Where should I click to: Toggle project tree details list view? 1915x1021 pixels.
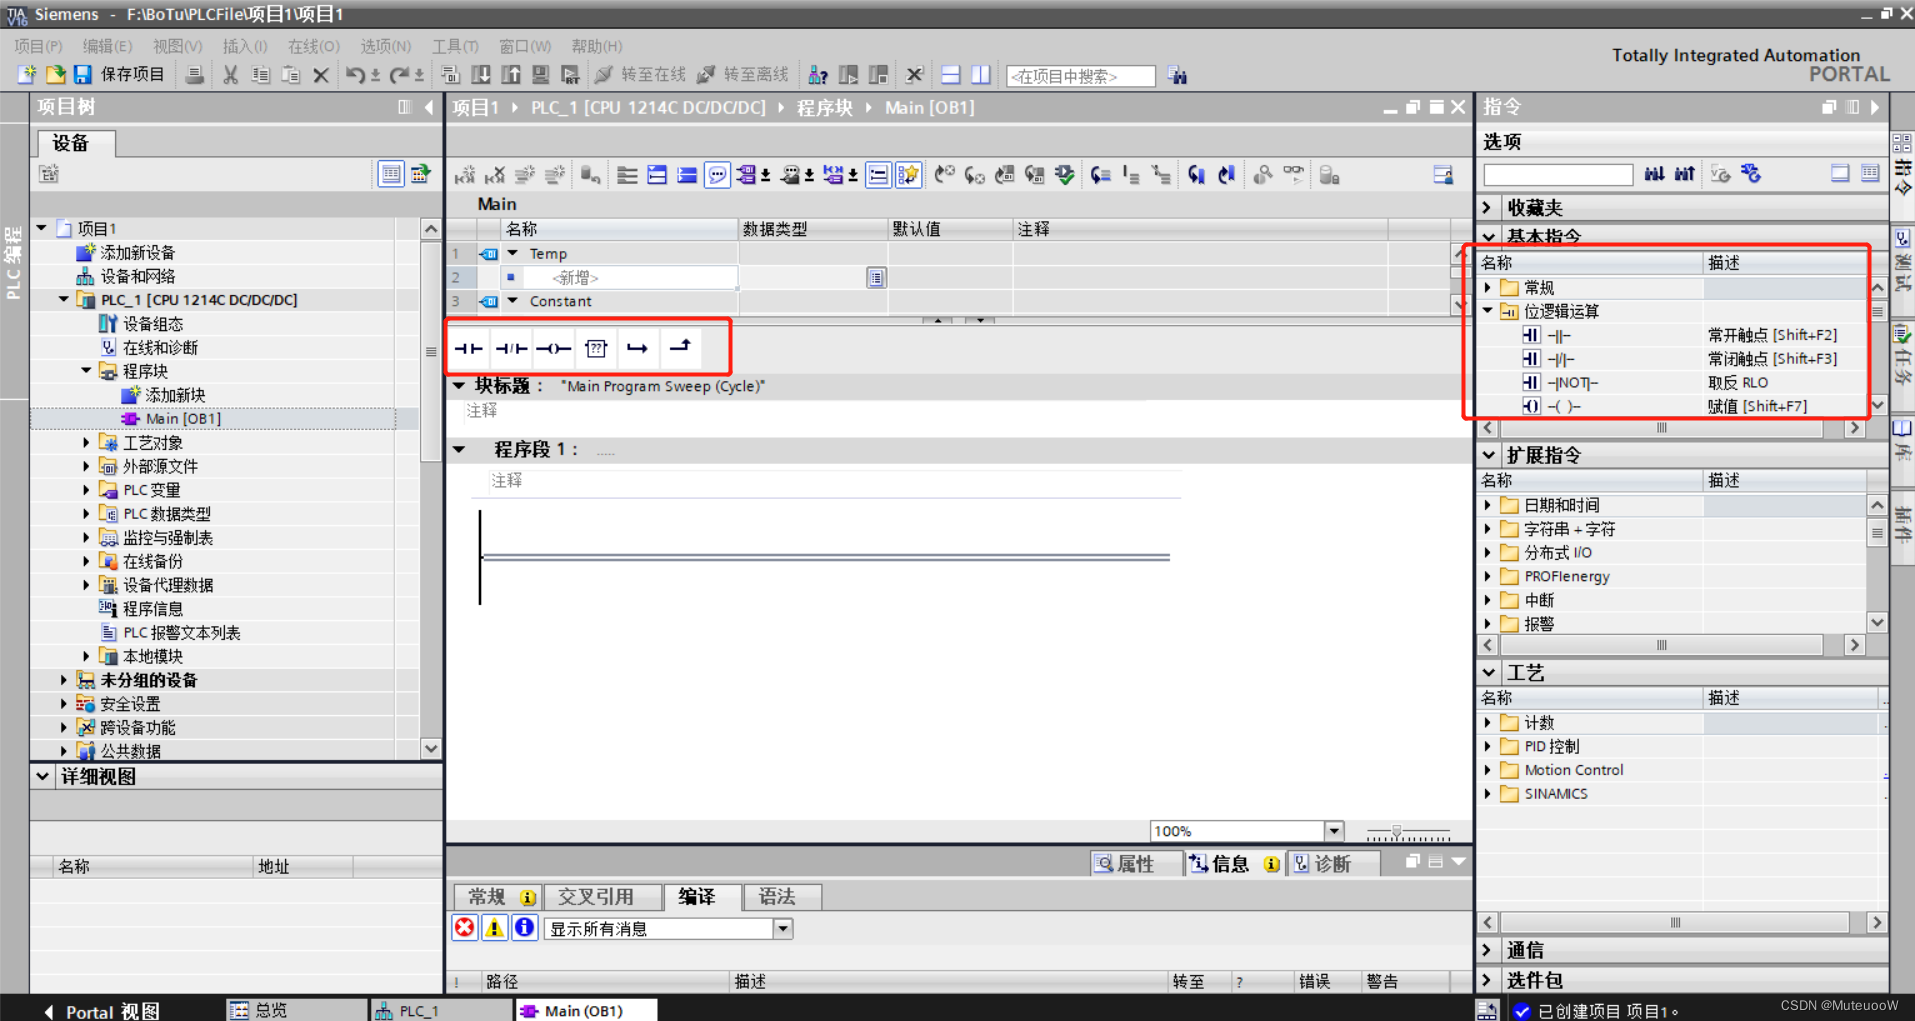(x=391, y=174)
